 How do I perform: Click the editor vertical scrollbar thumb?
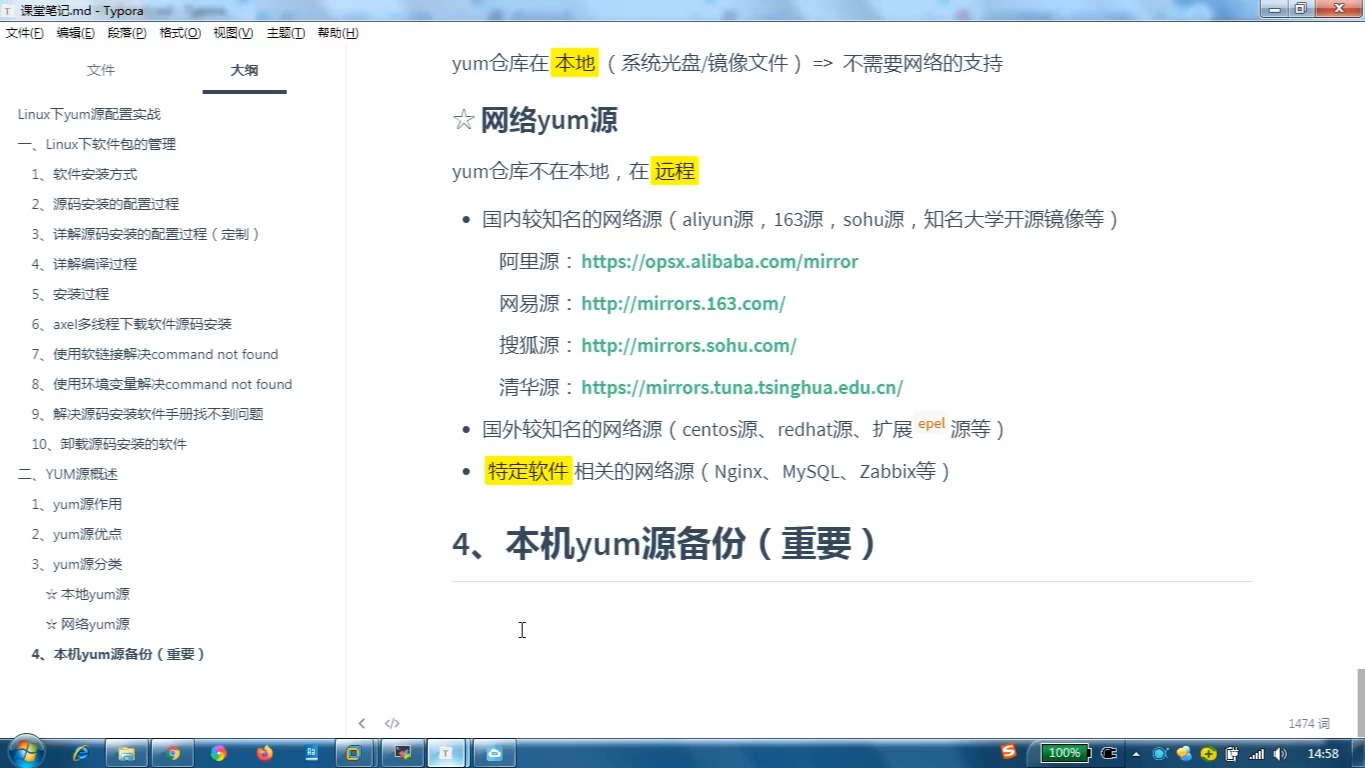1359,701
